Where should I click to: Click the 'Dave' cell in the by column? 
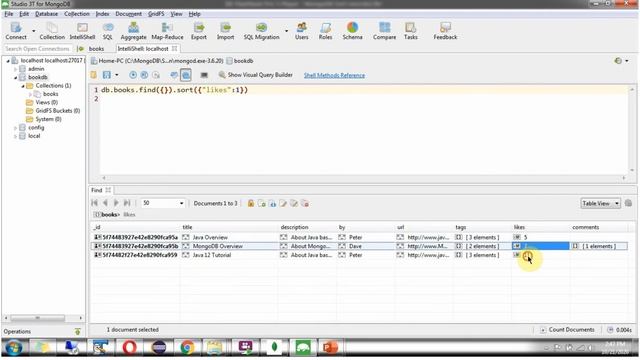coord(355,246)
